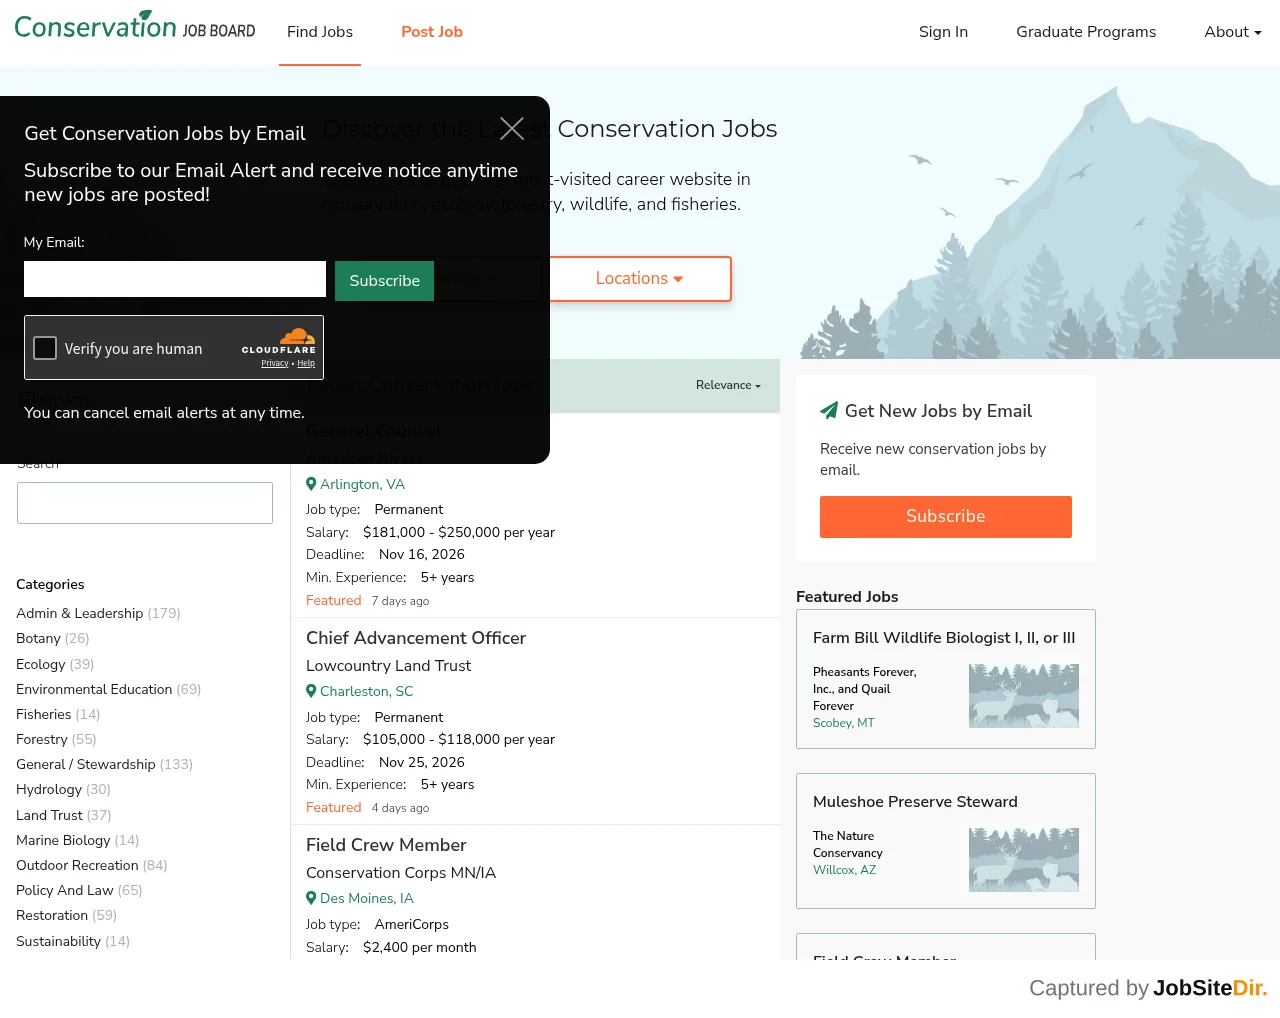
Task: Click the Featured tag on the 4 days ago listing
Action: pyautogui.click(x=333, y=807)
